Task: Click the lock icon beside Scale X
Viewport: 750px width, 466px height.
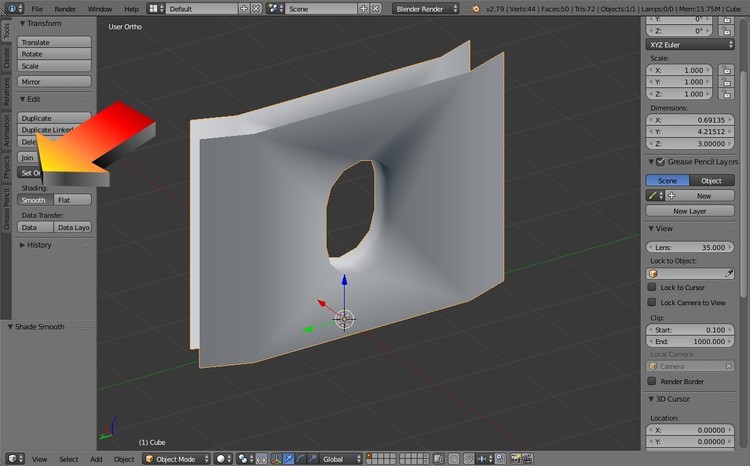Action: point(726,70)
